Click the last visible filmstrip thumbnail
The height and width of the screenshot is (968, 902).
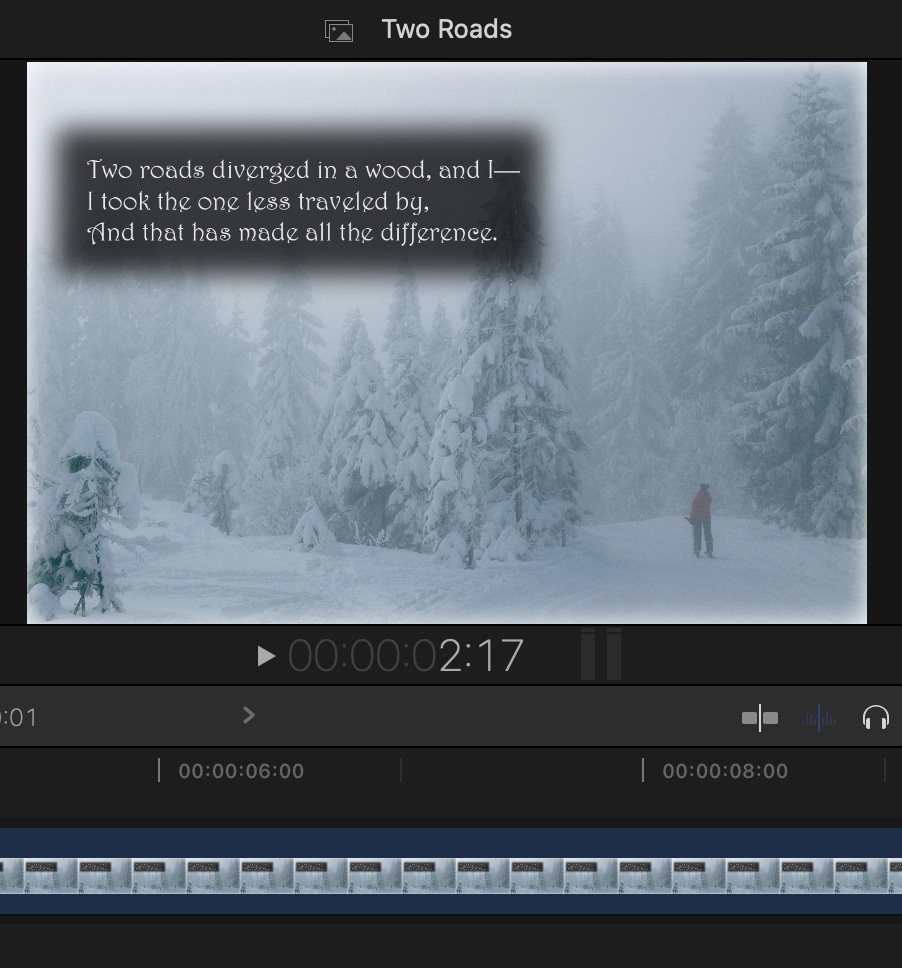click(x=868, y=876)
